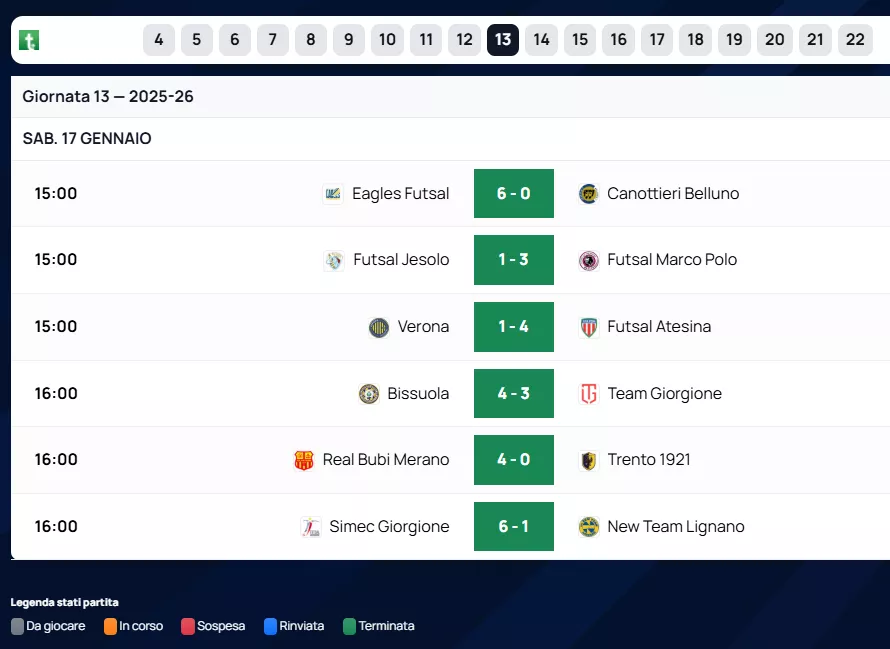Click the Real Bubi Merano crest
890x649 pixels.
[304, 460]
